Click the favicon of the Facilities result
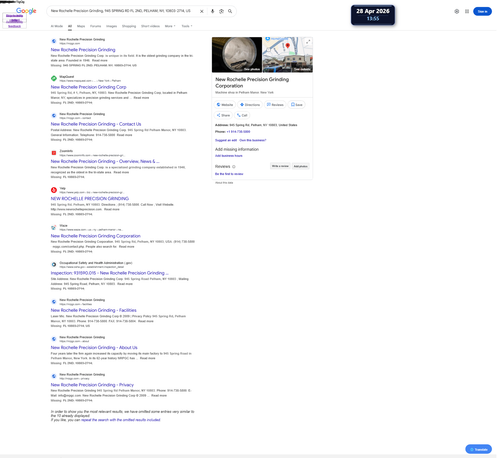This screenshot has height=458, width=500. [x=54, y=302]
